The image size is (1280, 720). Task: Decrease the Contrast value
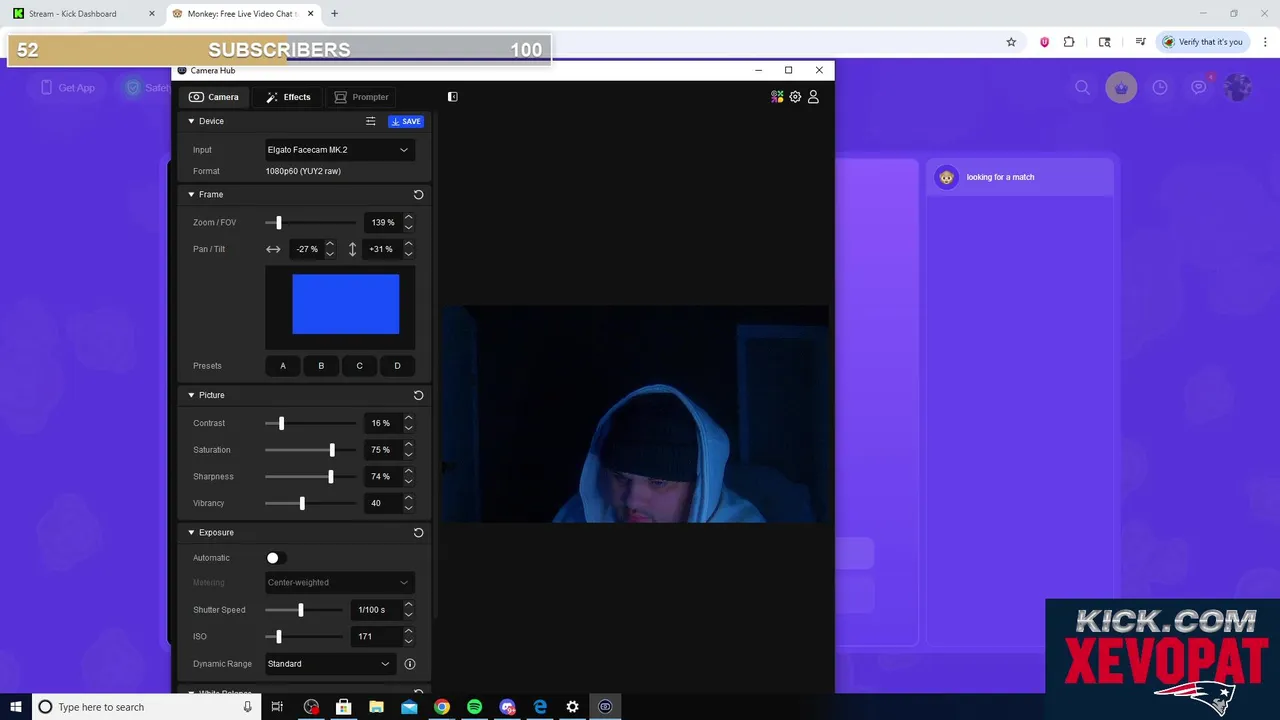tap(408, 428)
